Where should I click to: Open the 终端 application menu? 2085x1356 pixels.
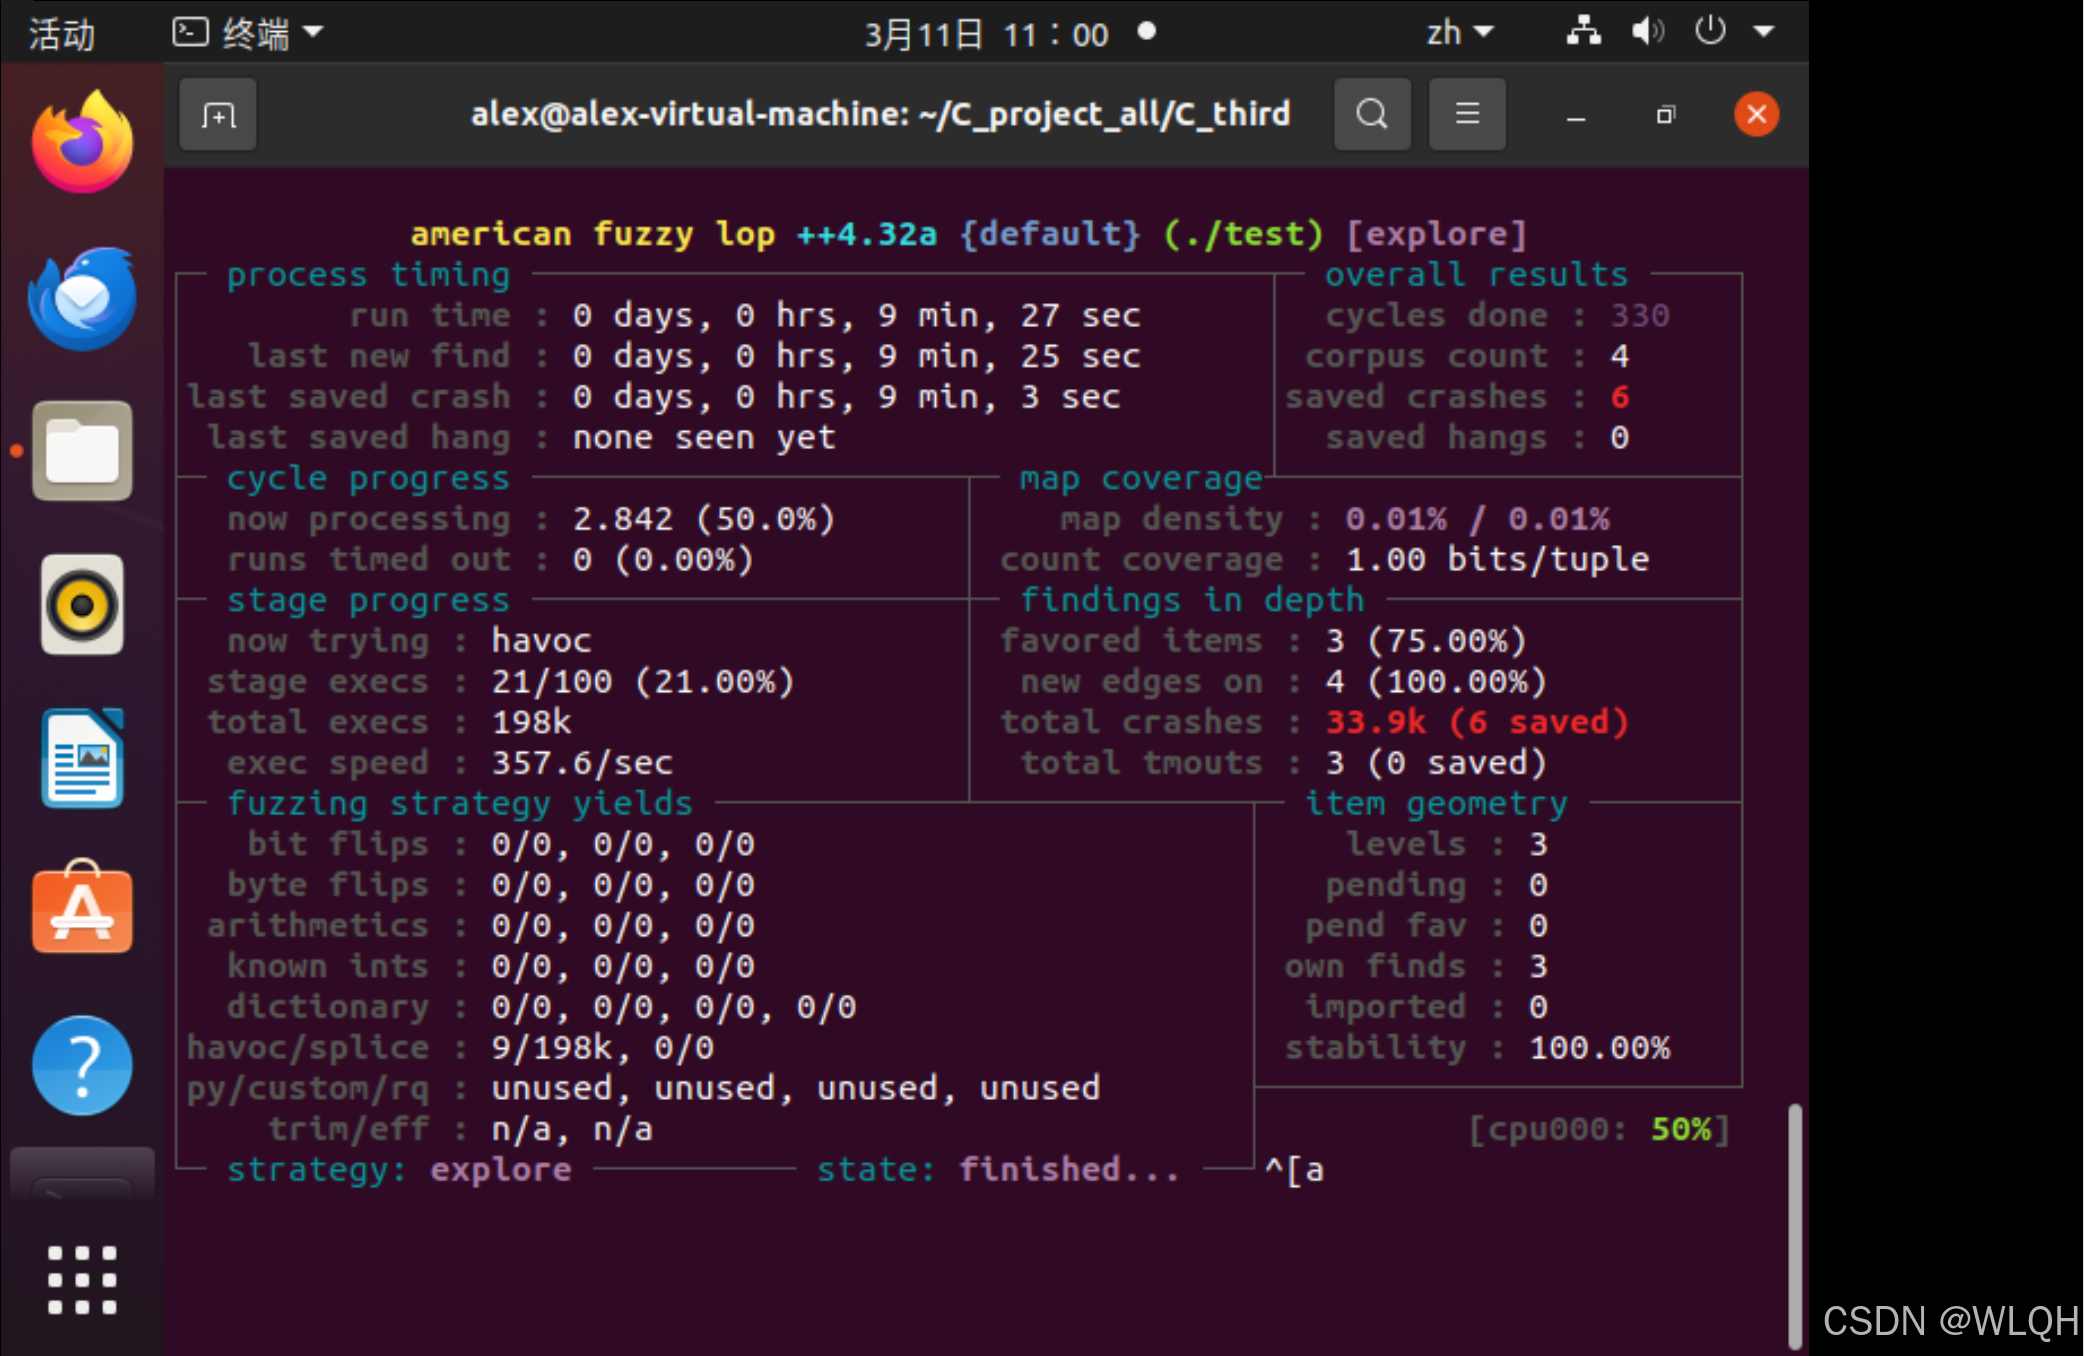247,33
